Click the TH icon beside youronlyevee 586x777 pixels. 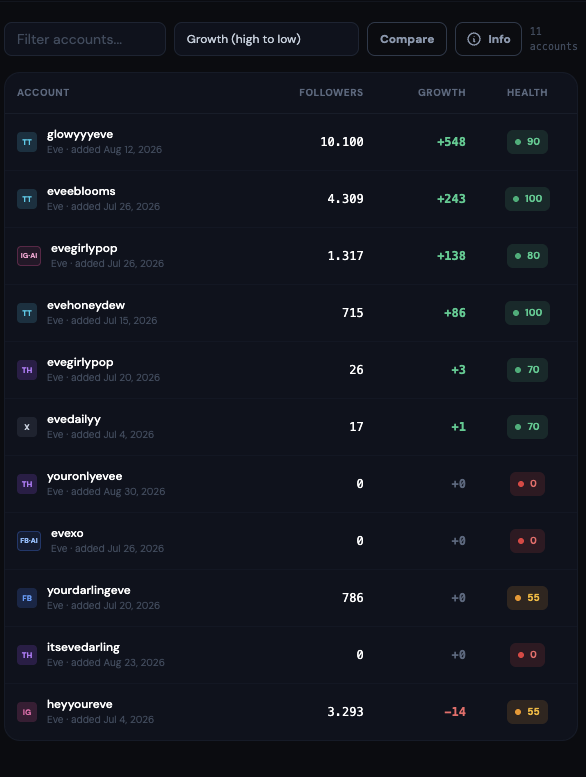tap(27, 484)
